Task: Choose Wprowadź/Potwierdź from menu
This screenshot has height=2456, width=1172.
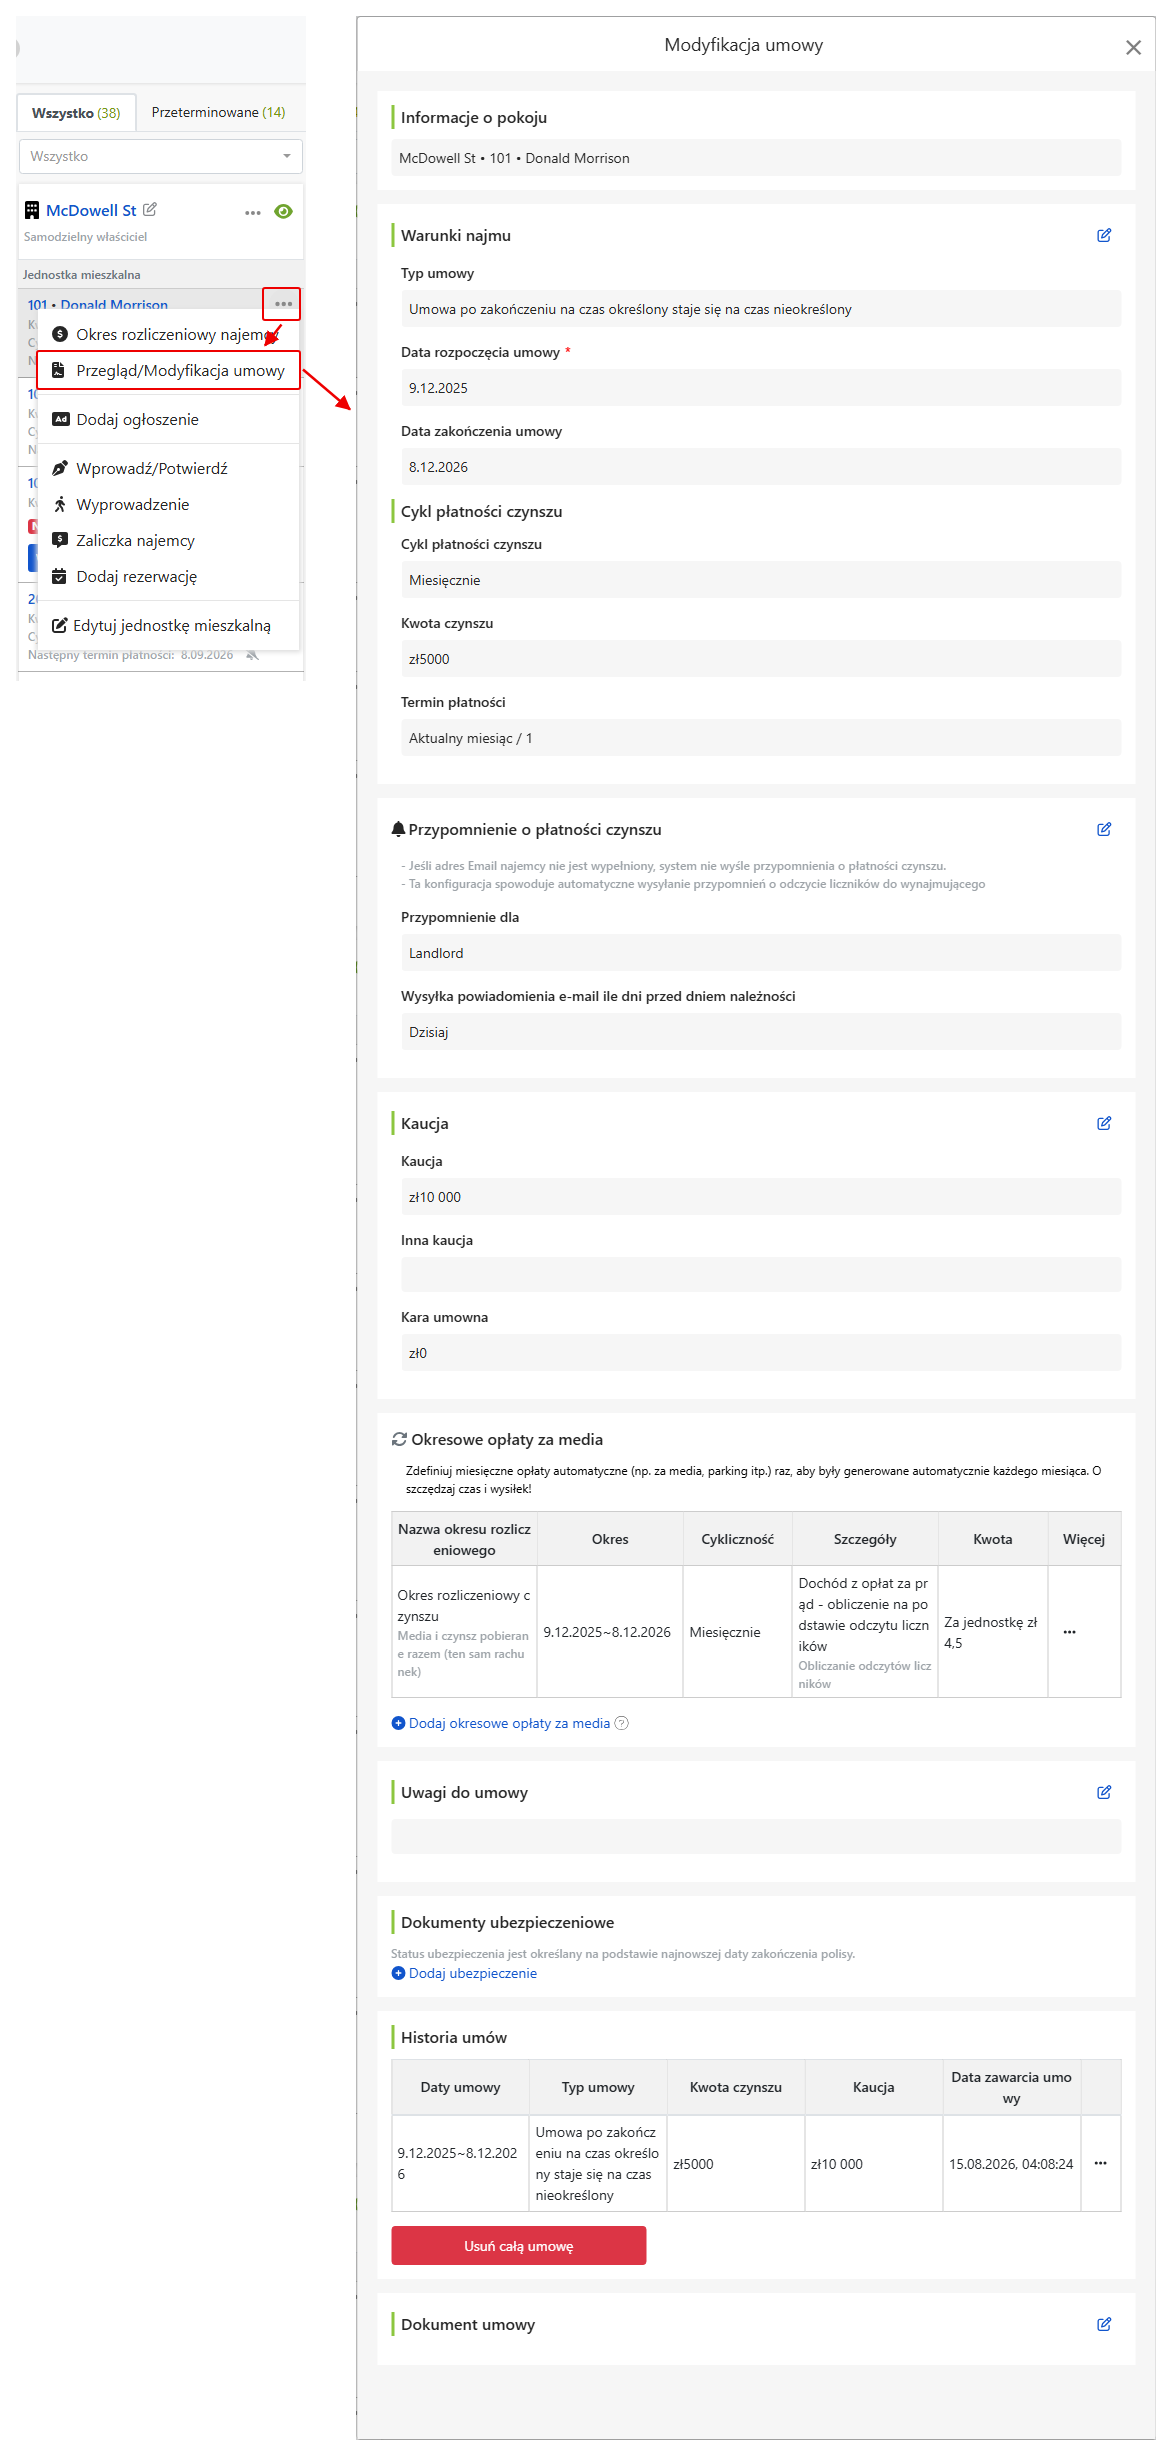Action: tap(168, 468)
